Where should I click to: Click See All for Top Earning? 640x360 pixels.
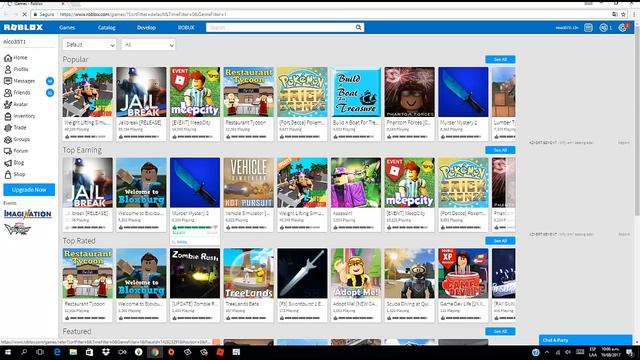(x=500, y=150)
